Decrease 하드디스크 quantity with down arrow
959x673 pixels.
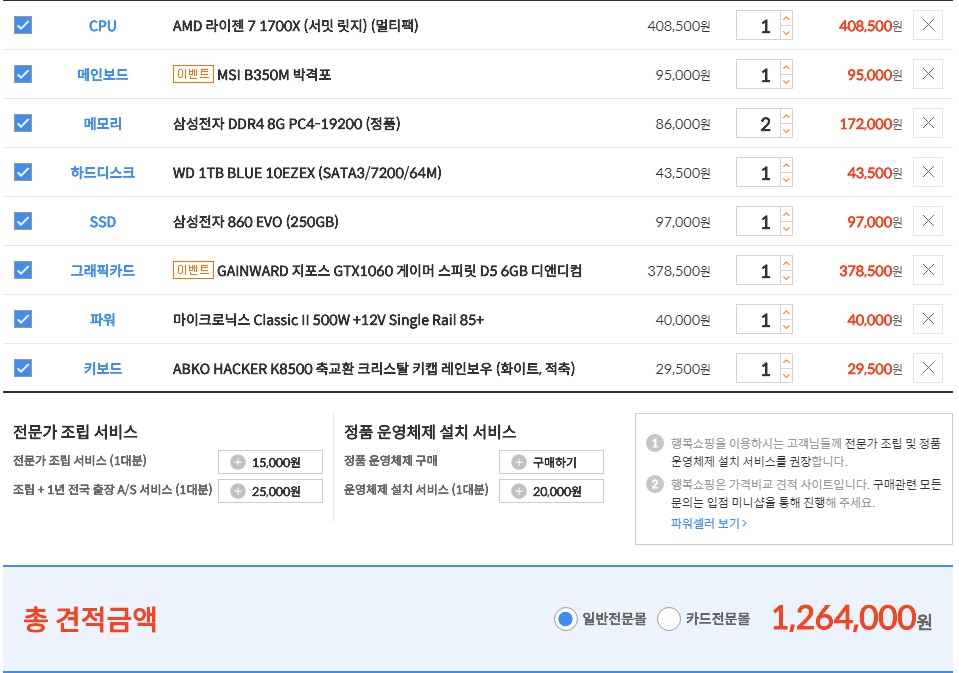click(x=787, y=179)
